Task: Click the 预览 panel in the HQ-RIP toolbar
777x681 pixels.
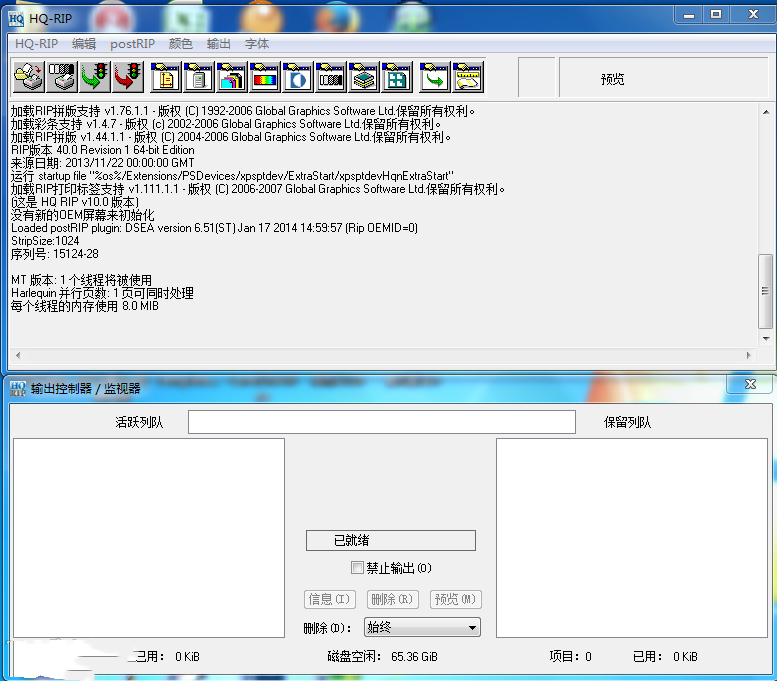Action: [664, 78]
